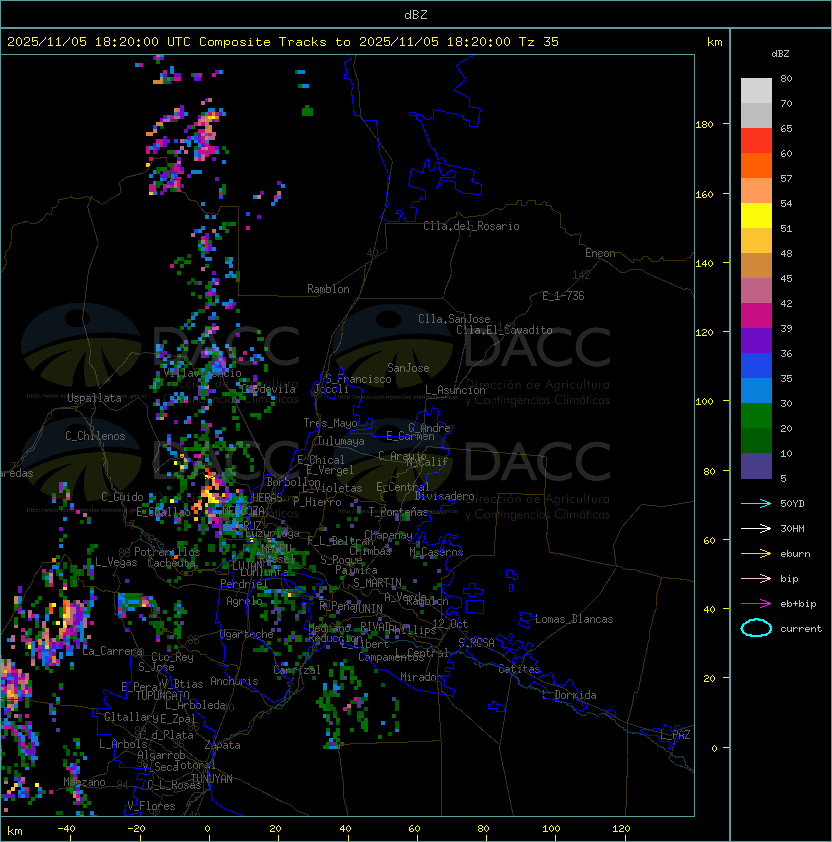
Task: Click the 'Agrelo' map label
Action: click(x=244, y=601)
